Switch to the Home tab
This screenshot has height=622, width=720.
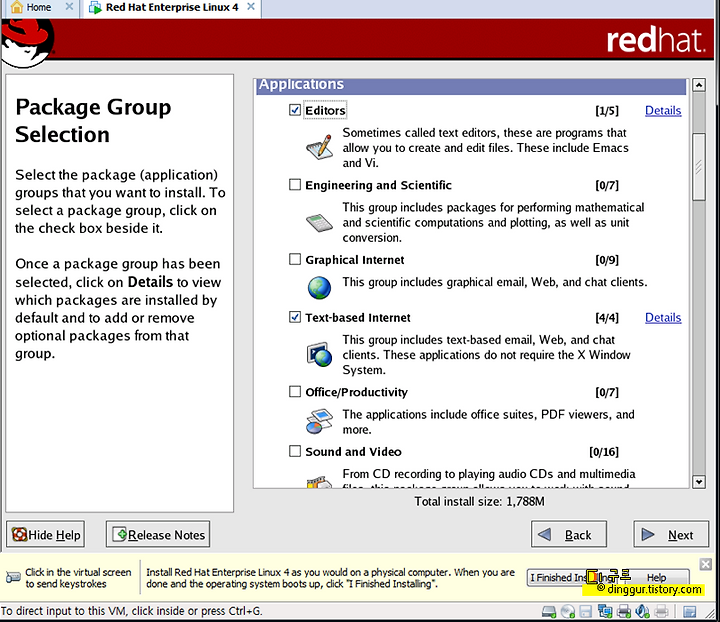point(39,7)
